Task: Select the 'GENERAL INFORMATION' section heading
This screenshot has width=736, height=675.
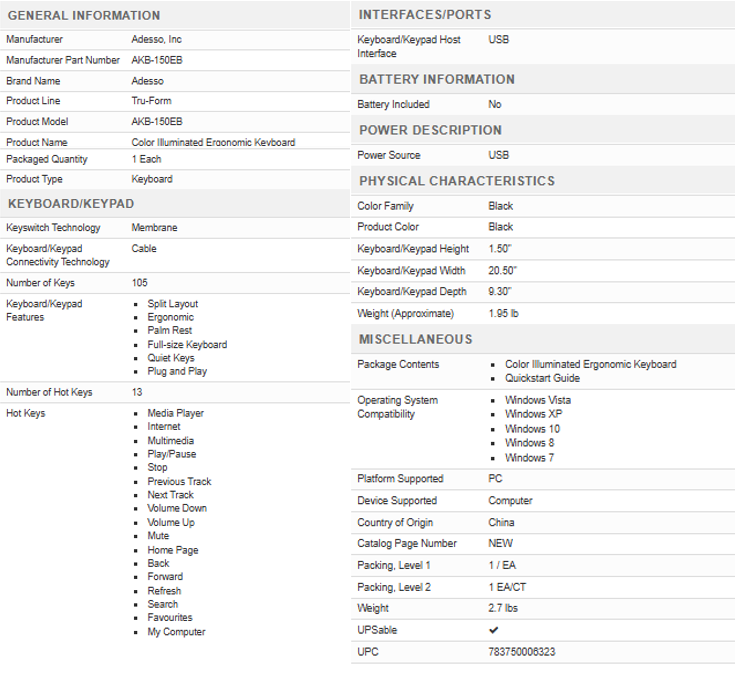Action: (x=84, y=15)
